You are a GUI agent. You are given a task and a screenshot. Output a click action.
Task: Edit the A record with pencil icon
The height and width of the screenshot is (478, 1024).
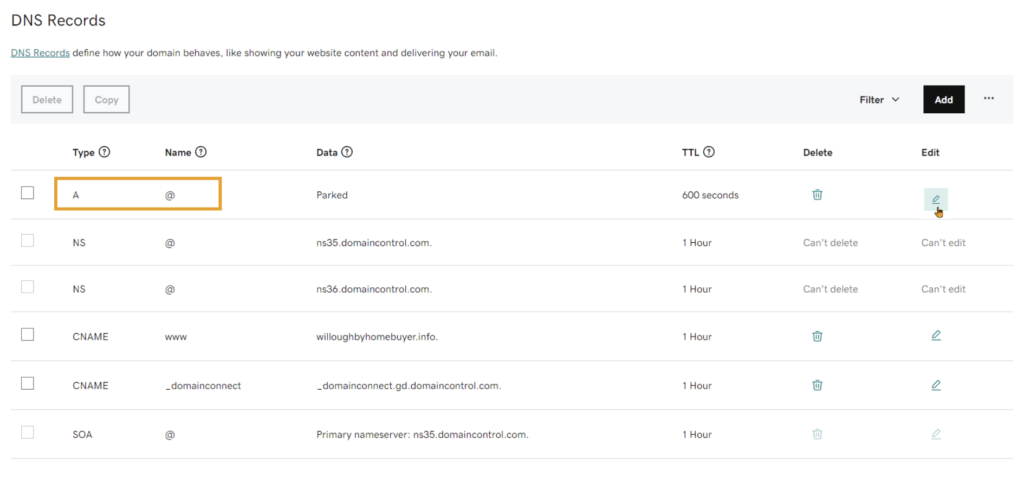935,199
